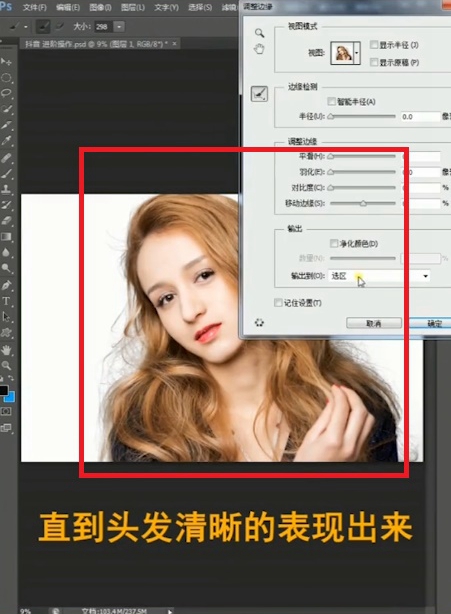451x614 pixels.
Task: Click reset icon at dialog bottom-left
Action: [x=259, y=323]
